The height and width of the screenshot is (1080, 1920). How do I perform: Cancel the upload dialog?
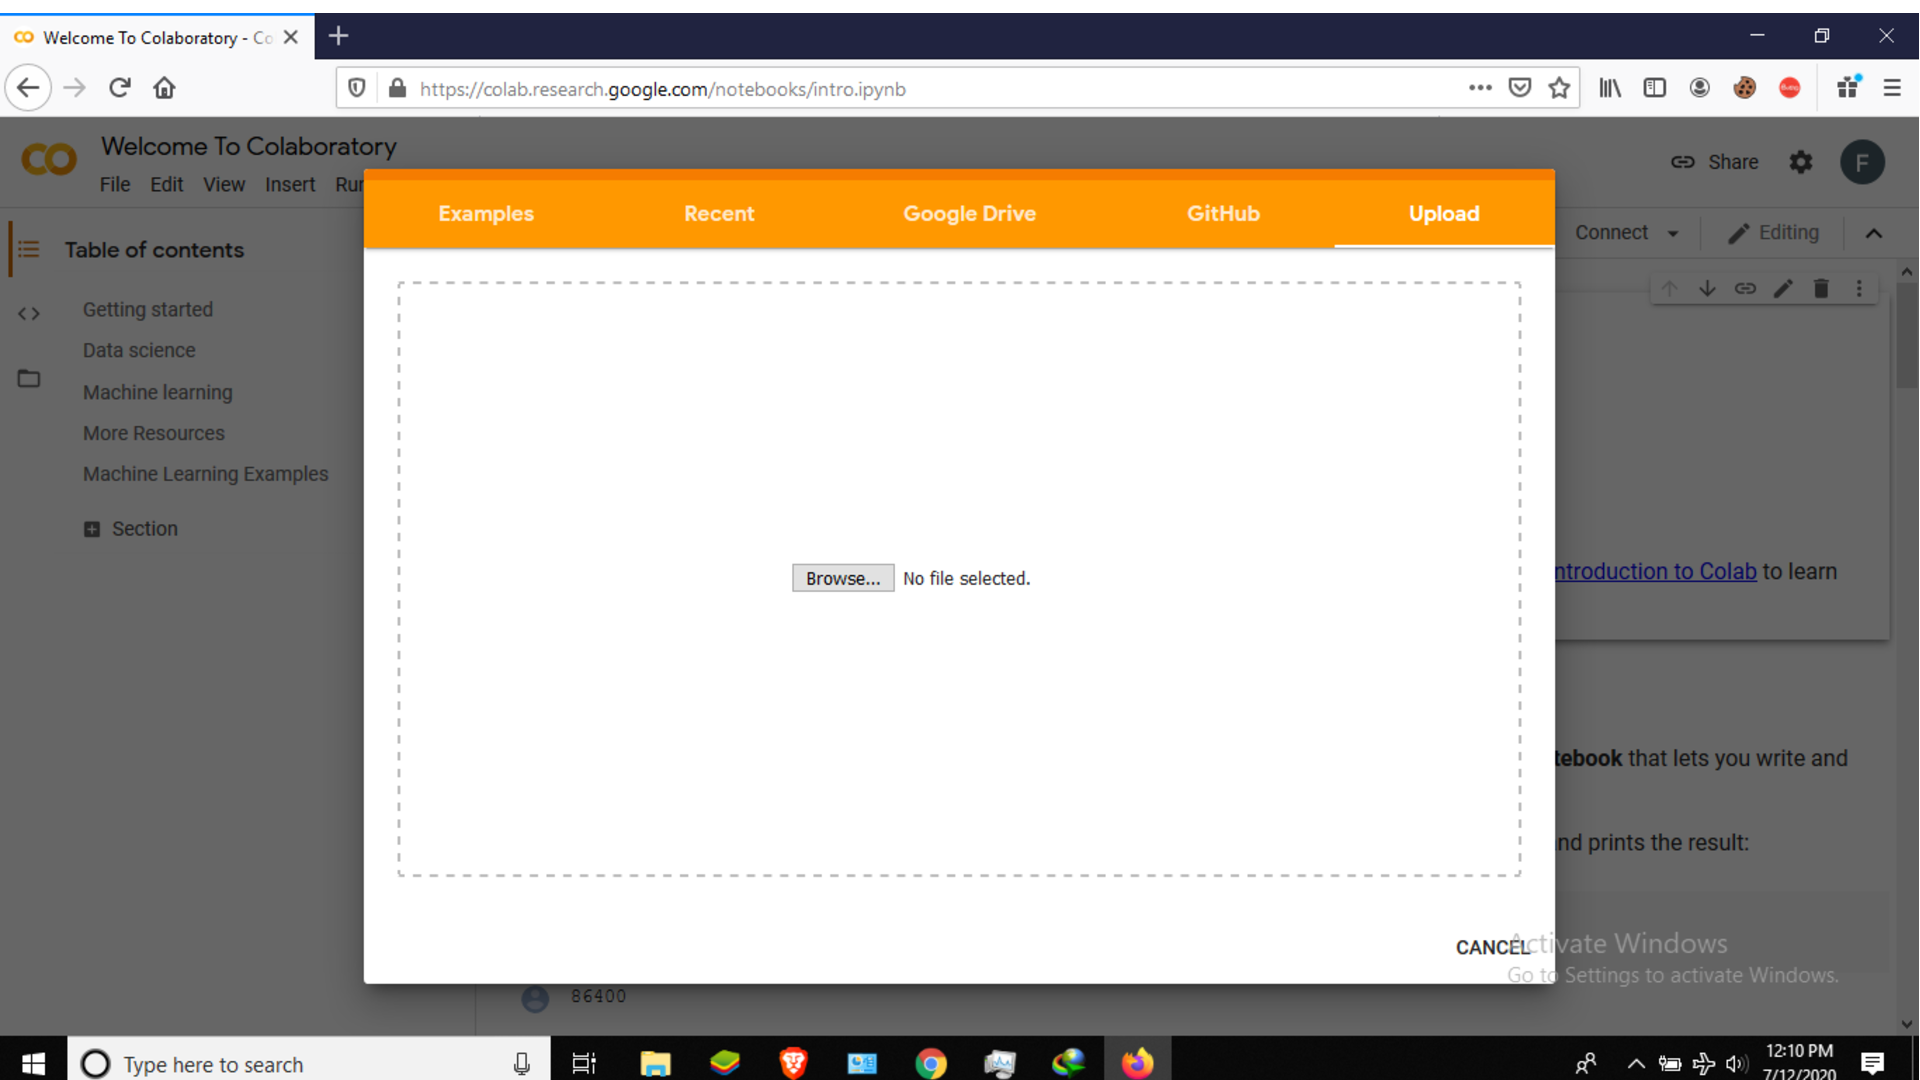(1492, 947)
